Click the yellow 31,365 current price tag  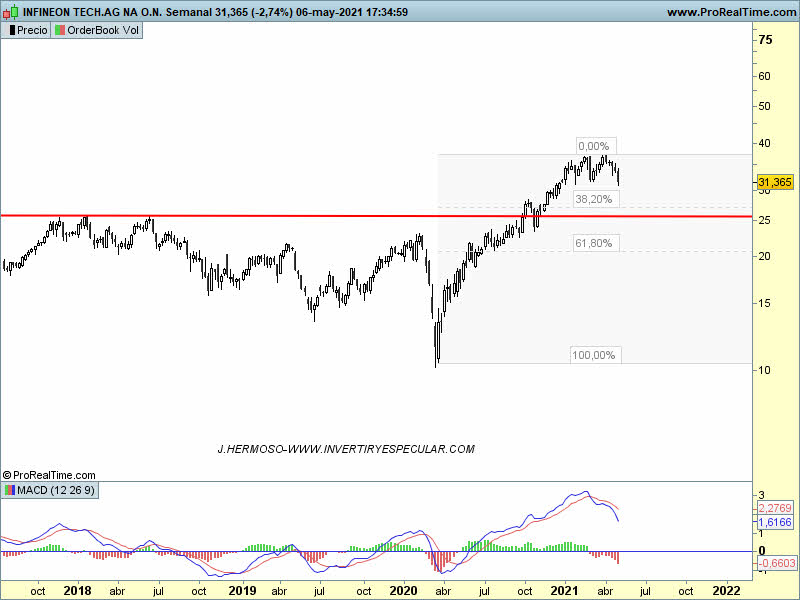(775, 182)
